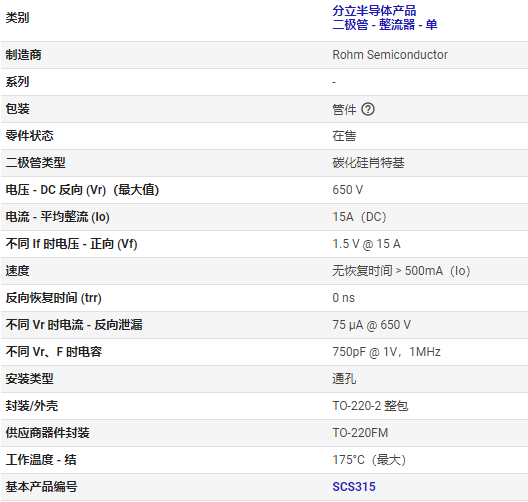Click the 包装 row label
This screenshot has height=502, width=528.
click(x=18, y=109)
